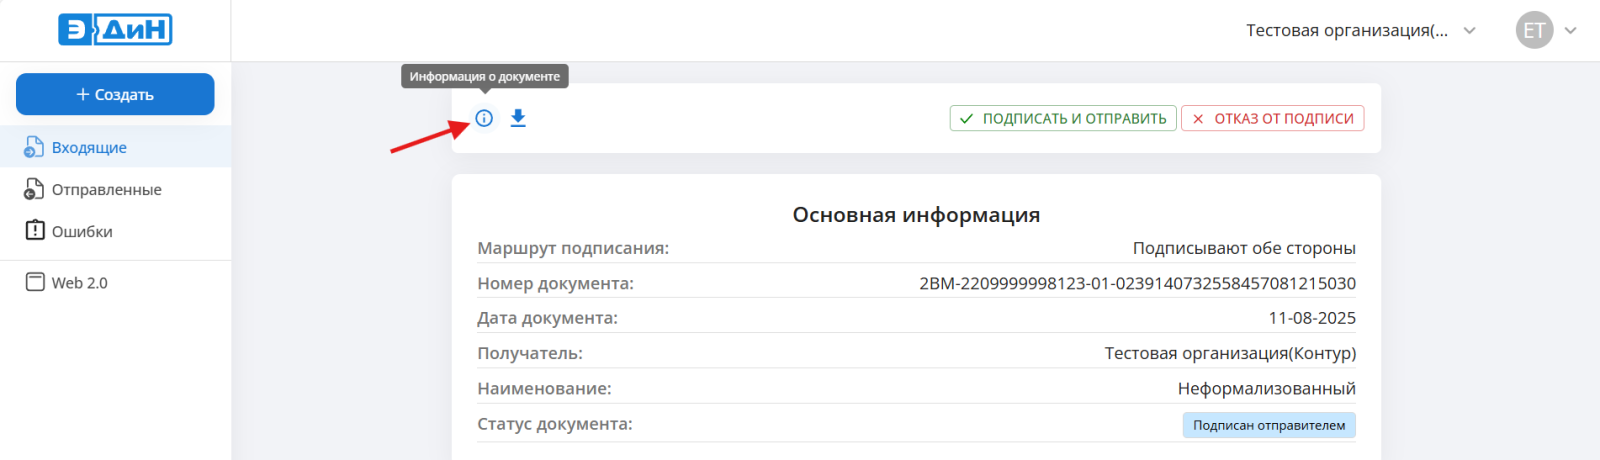Screen dimensions: 1600x460
Task: Click ОТКАЗ ОТ ПОДПИСИ button
Action: [x=1272, y=118]
